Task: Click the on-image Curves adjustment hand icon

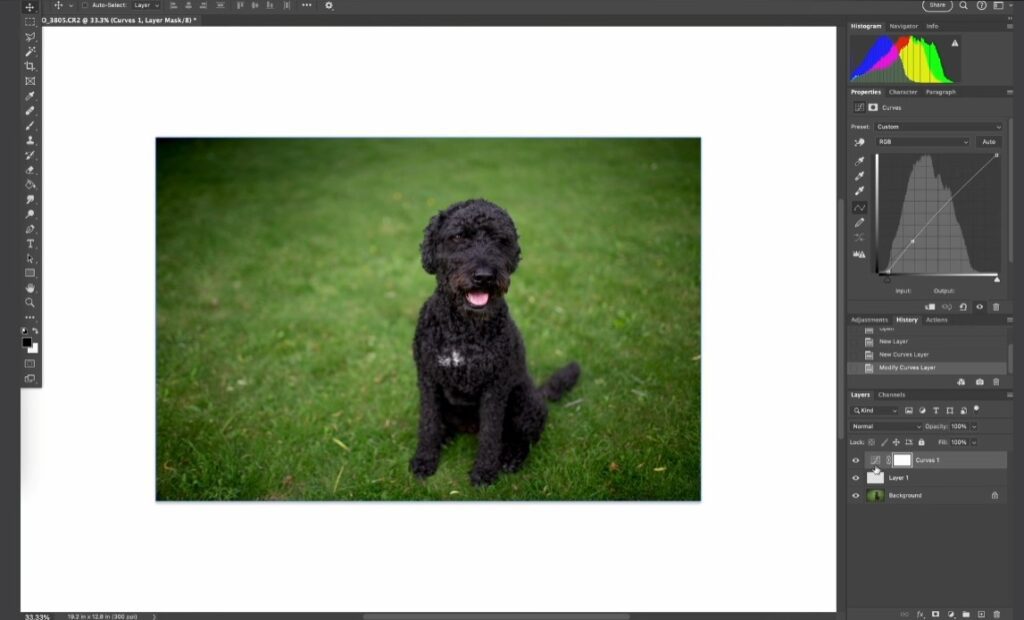Action: (x=859, y=142)
